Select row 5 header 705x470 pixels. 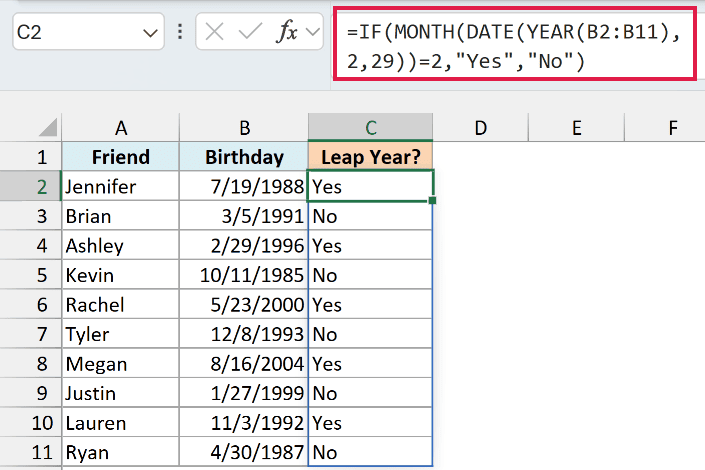31,275
